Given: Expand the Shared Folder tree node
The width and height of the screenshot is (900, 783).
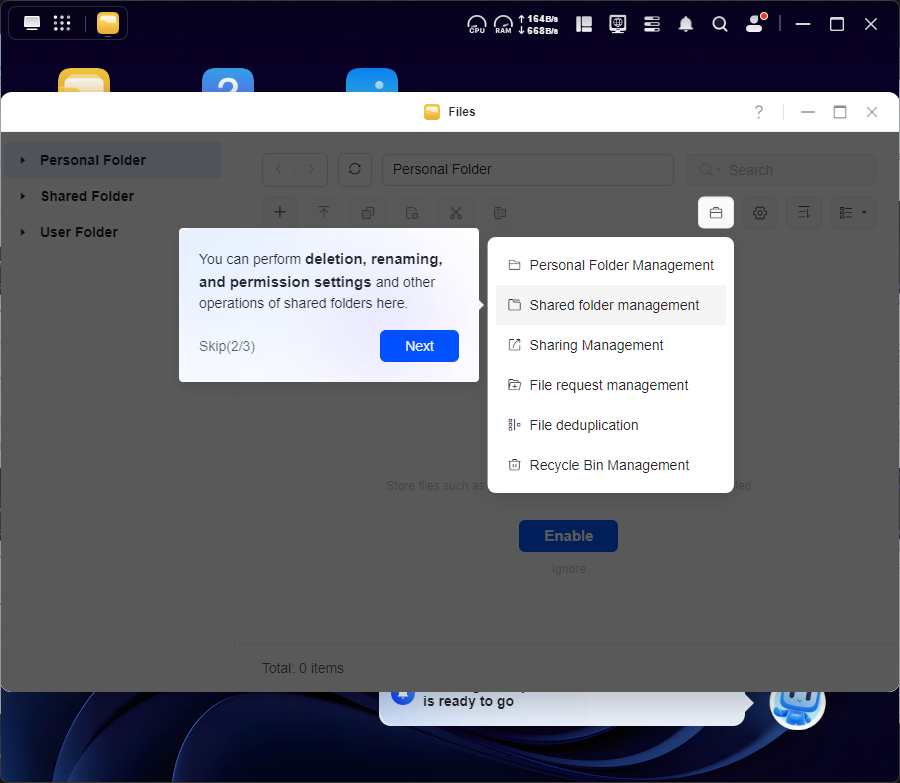Looking at the screenshot, I should pos(23,196).
